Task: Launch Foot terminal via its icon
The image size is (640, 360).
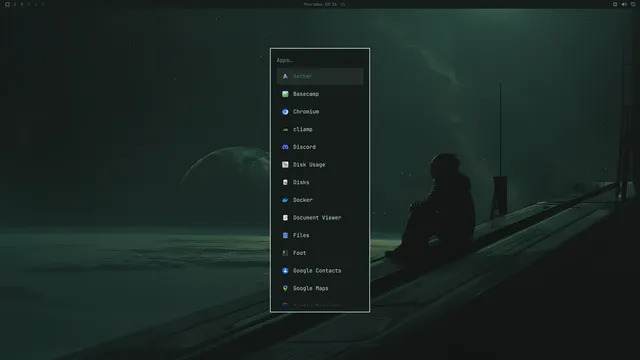Action: tap(285, 253)
